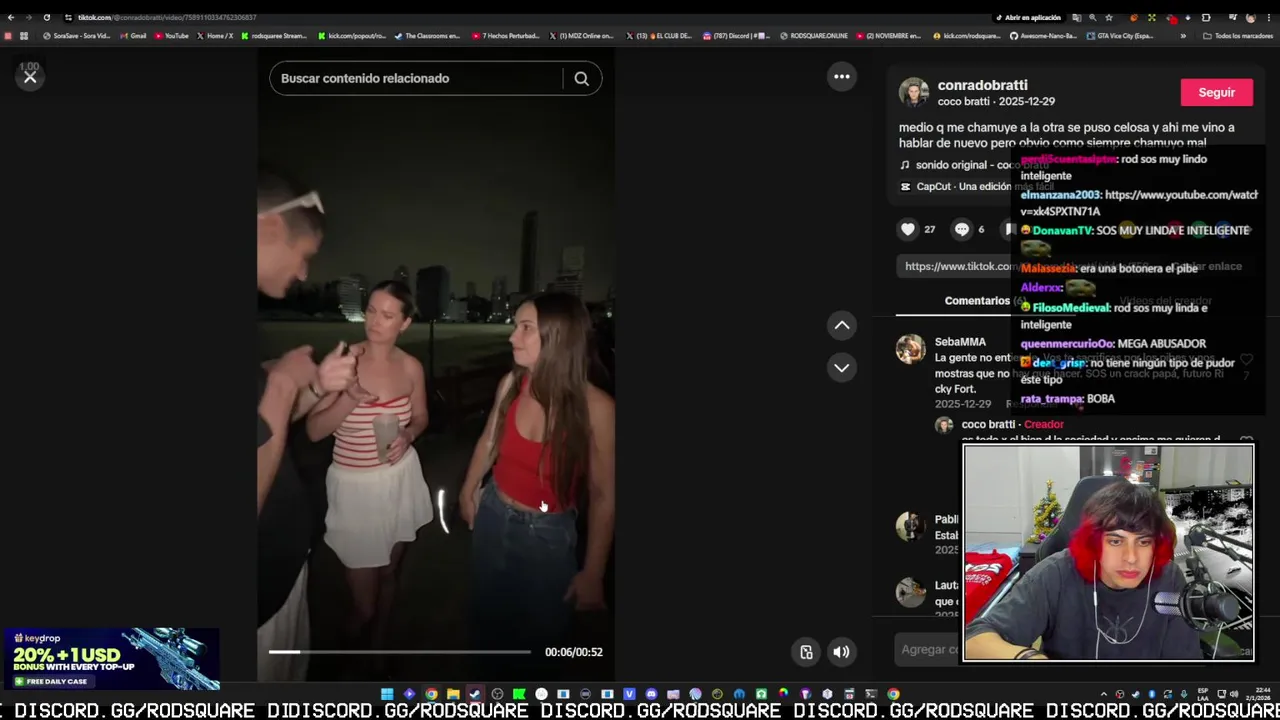The height and width of the screenshot is (720, 1280).
Task: Click the first Chrome icon on taskbar
Action: pyautogui.click(x=432, y=694)
